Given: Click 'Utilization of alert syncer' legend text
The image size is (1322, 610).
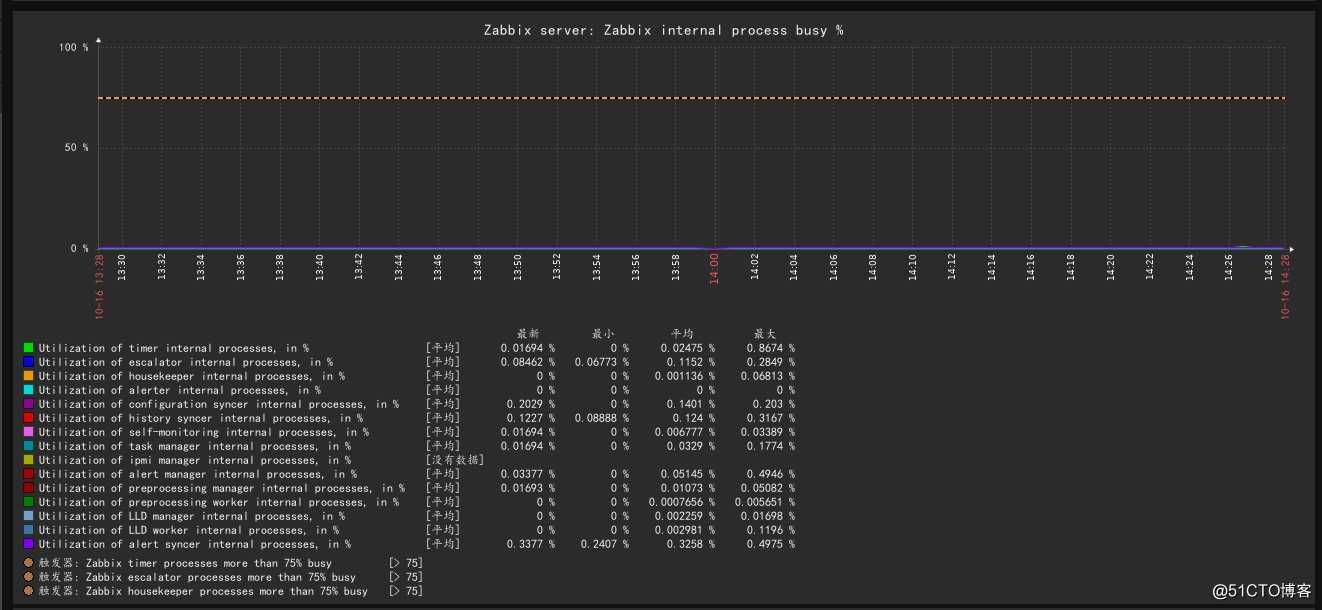Looking at the screenshot, I should 195,544.
